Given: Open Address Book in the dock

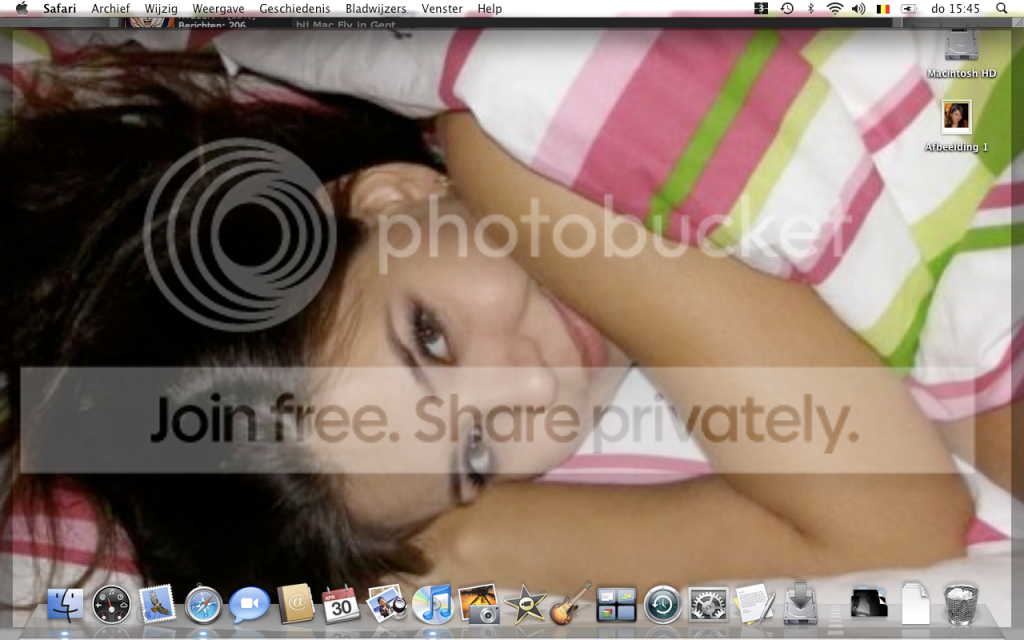Looking at the screenshot, I should [x=296, y=605].
